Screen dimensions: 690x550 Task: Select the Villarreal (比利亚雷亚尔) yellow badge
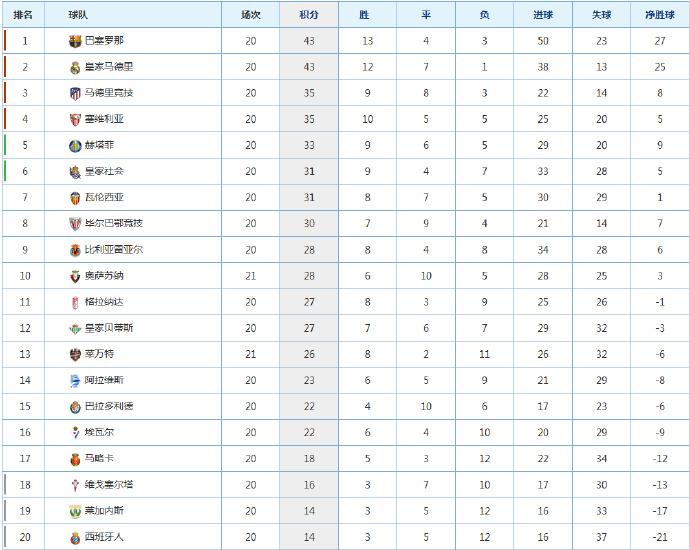coord(75,250)
